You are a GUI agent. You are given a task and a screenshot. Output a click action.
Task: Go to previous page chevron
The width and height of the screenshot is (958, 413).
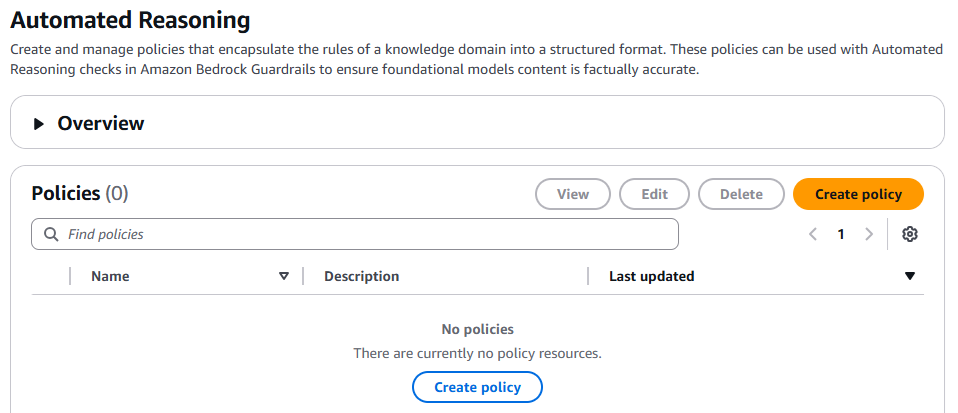coord(813,234)
